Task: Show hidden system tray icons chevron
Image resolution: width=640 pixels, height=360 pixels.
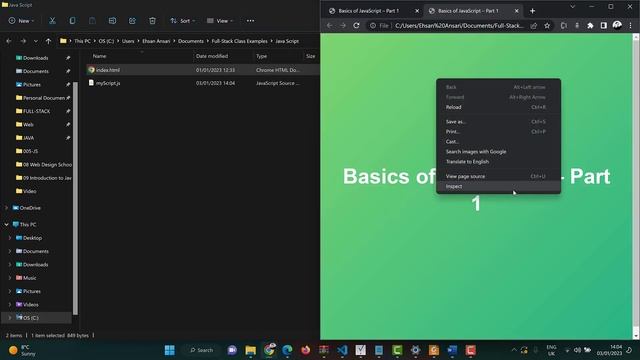Action: point(514,350)
